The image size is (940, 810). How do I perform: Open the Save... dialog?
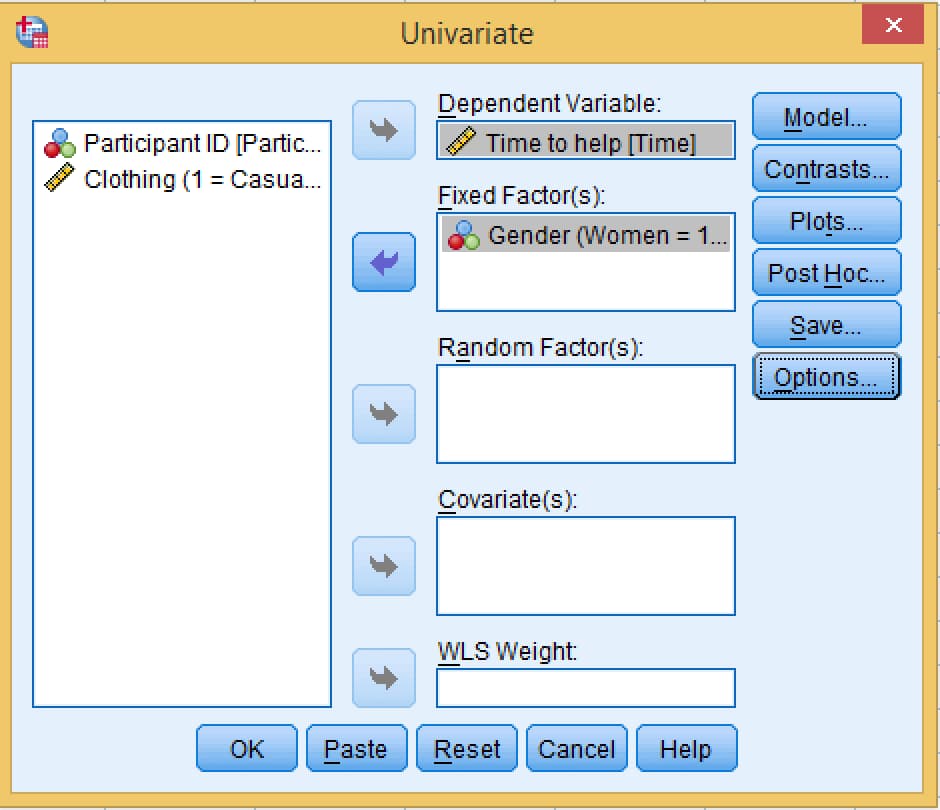coord(826,325)
